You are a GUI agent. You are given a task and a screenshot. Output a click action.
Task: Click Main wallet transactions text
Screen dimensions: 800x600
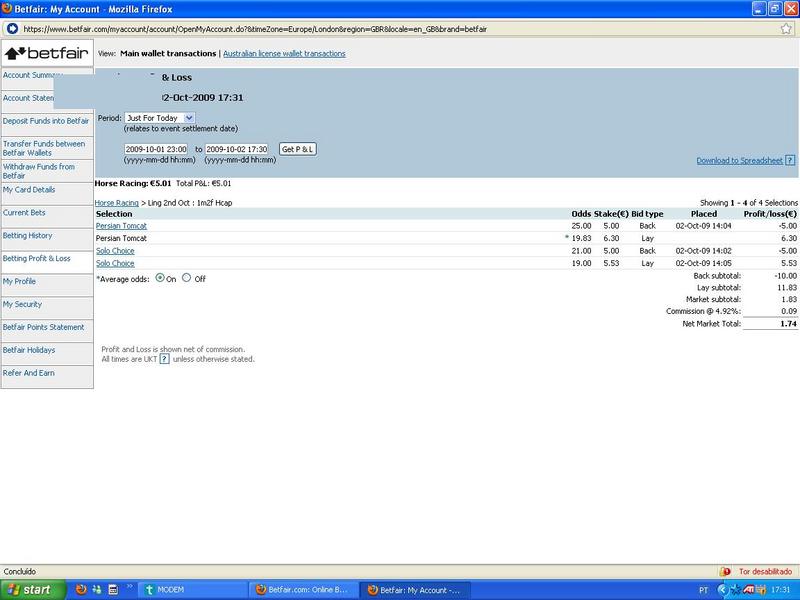click(x=168, y=54)
